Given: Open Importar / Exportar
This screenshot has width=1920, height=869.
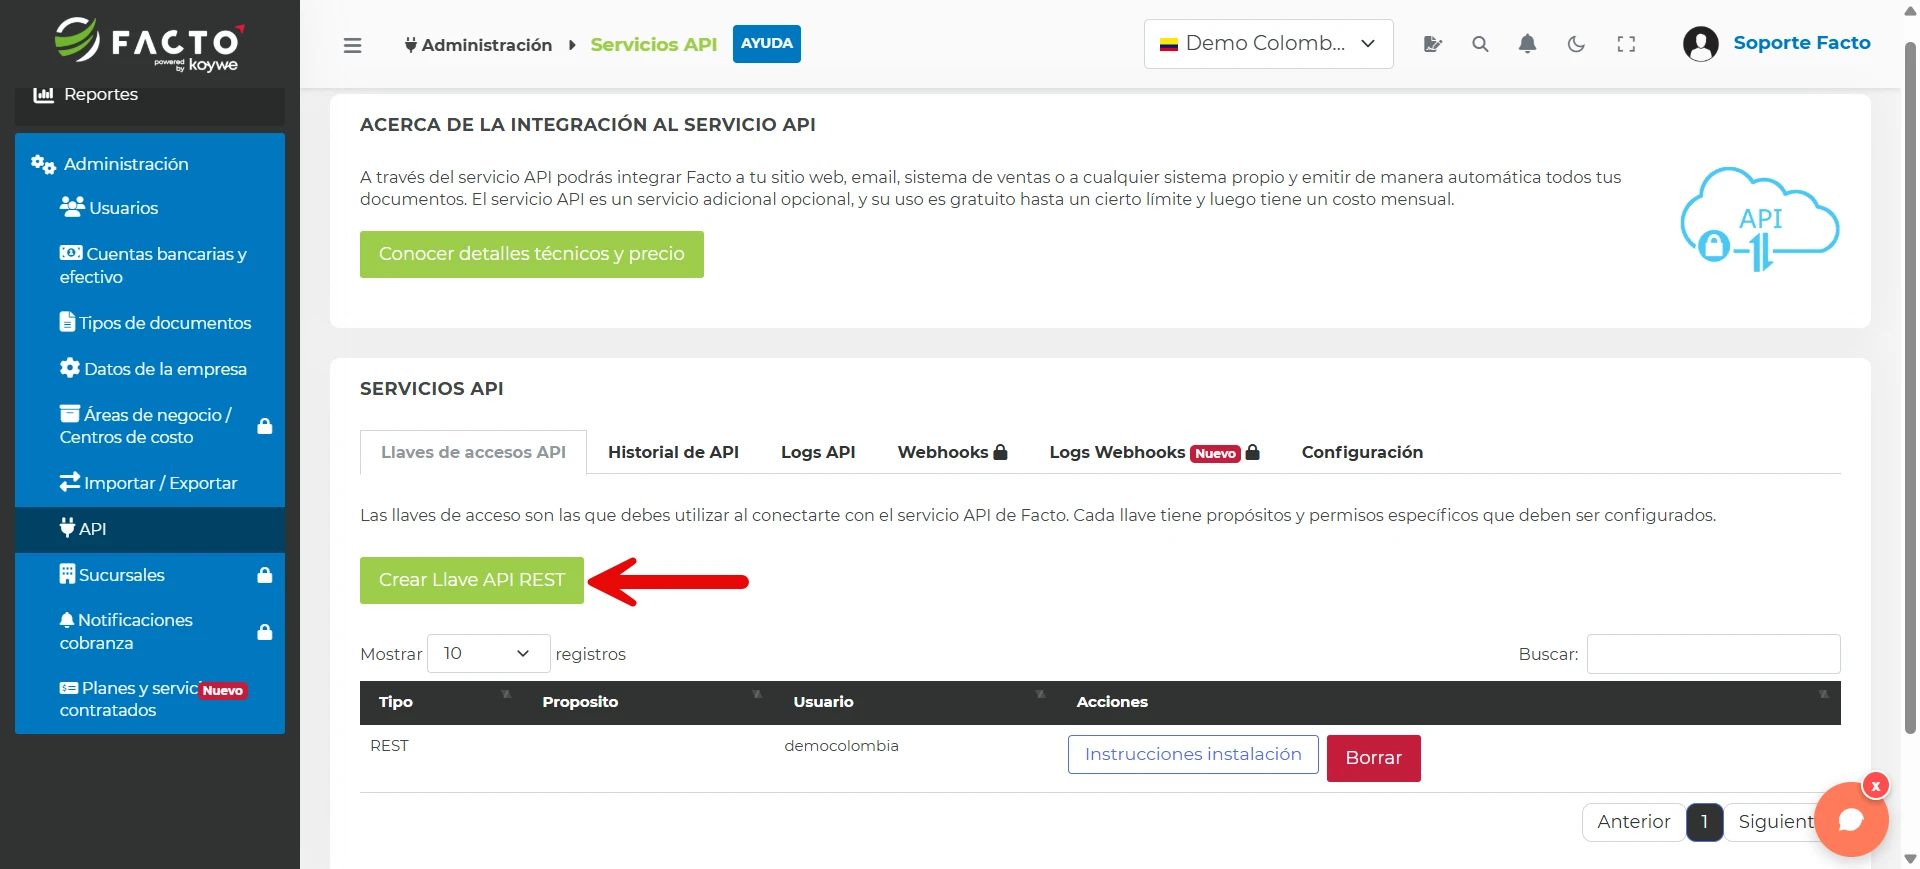Looking at the screenshot, I should pyautogui.click(x=150, y=483).
